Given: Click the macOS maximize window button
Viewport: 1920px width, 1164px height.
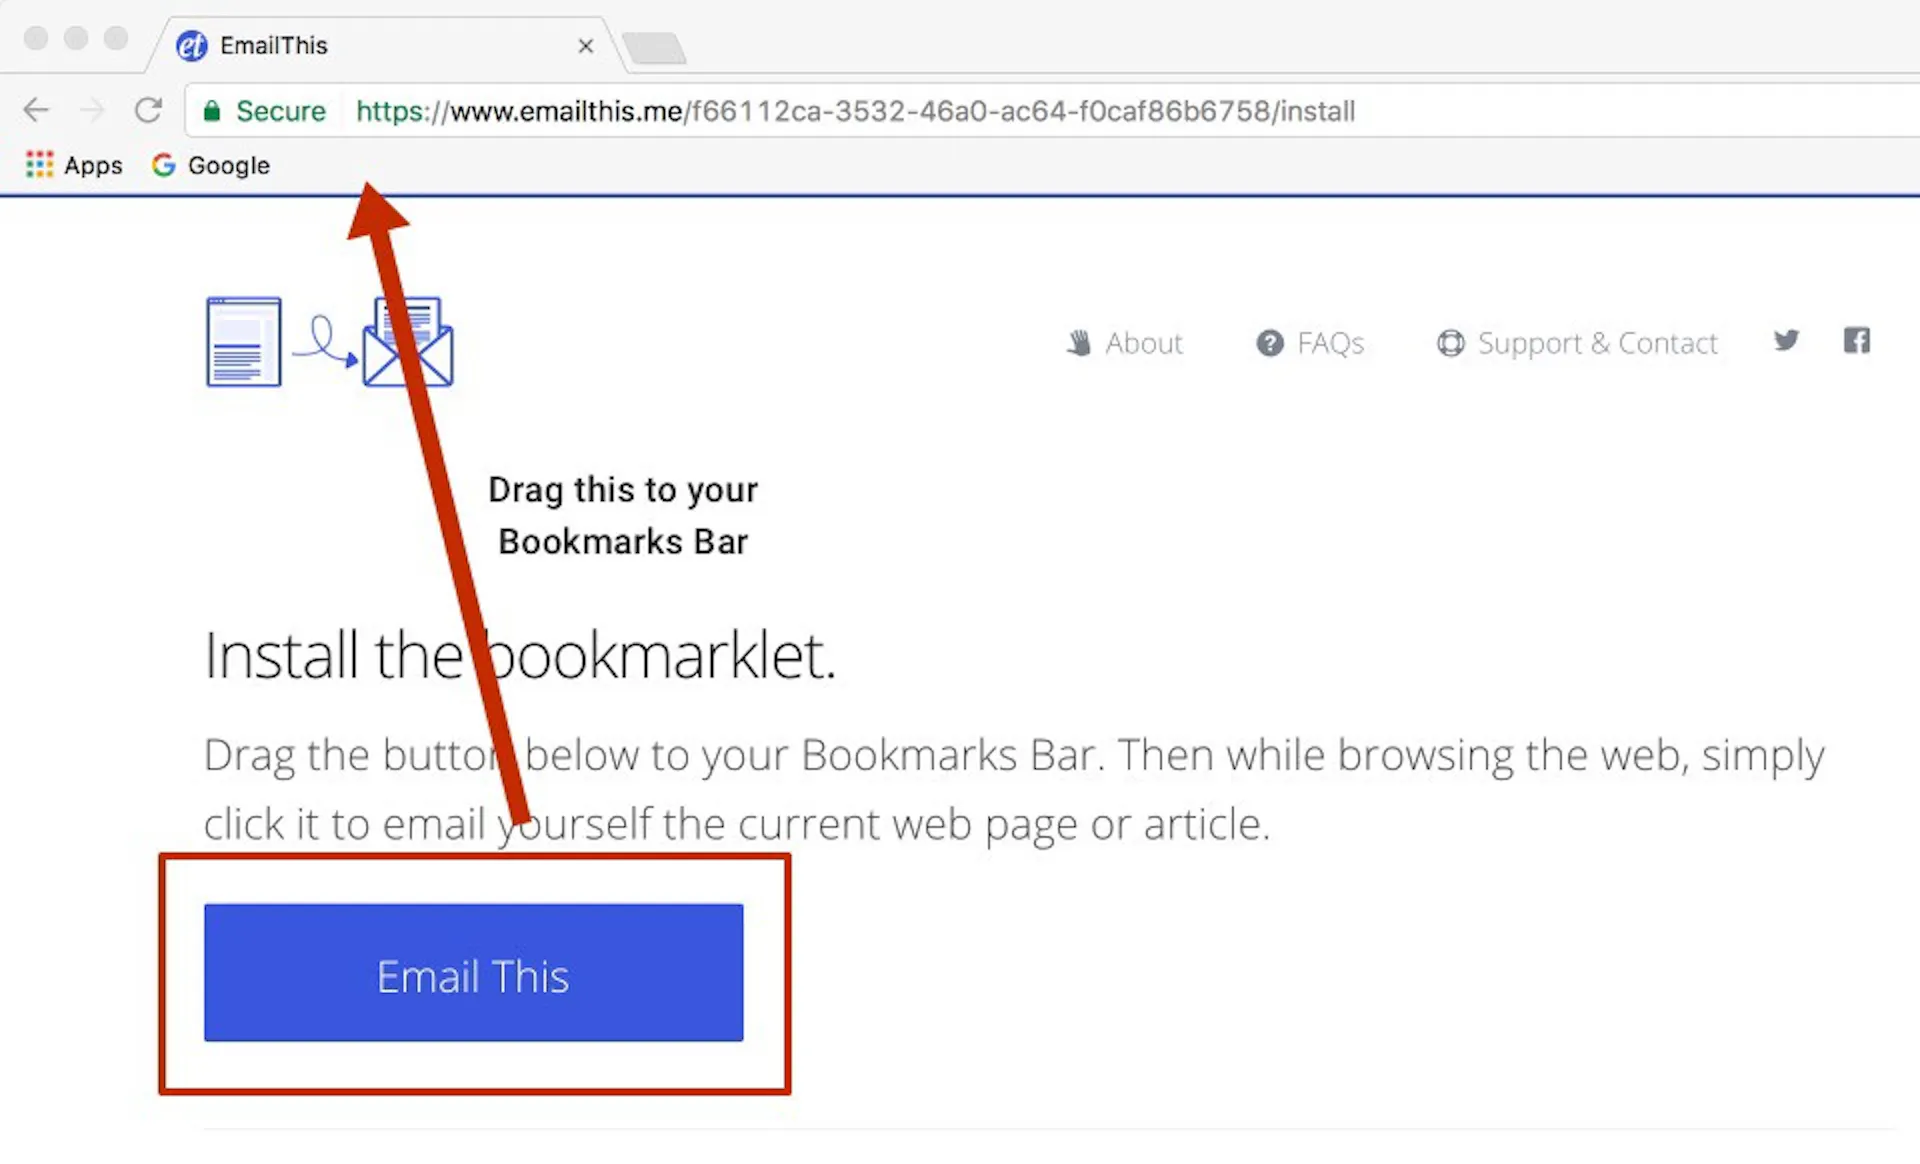Looking at the screenshot, I should [x=116, y=38].
